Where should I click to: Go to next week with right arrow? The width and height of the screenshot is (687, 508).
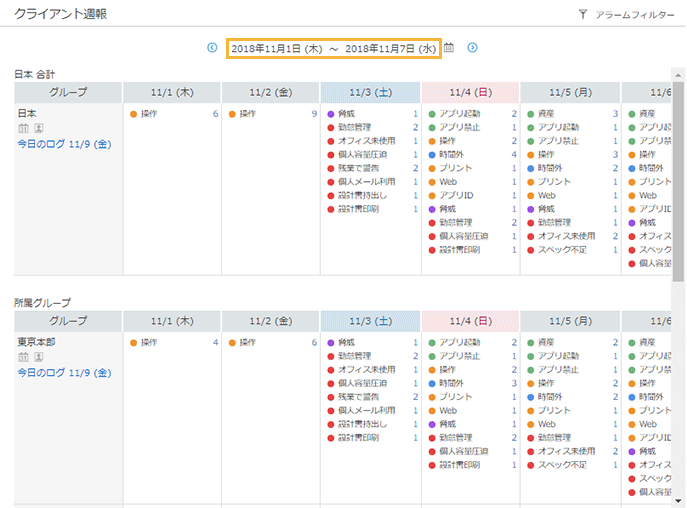pyautogui.click(x=473, y=47)
